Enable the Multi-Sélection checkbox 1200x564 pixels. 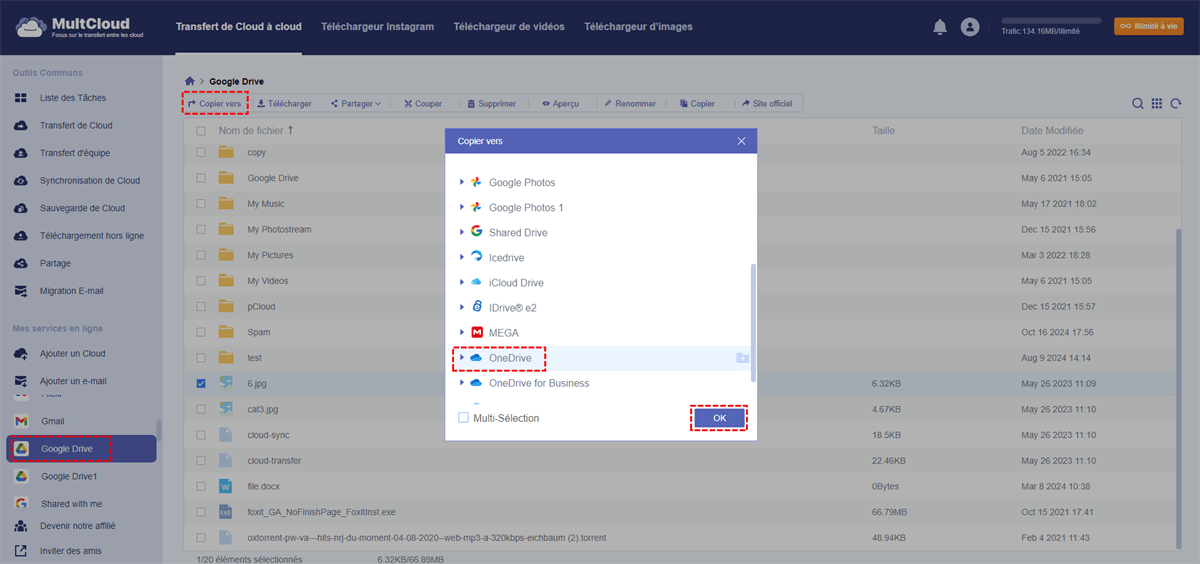(x=463, y=418)
